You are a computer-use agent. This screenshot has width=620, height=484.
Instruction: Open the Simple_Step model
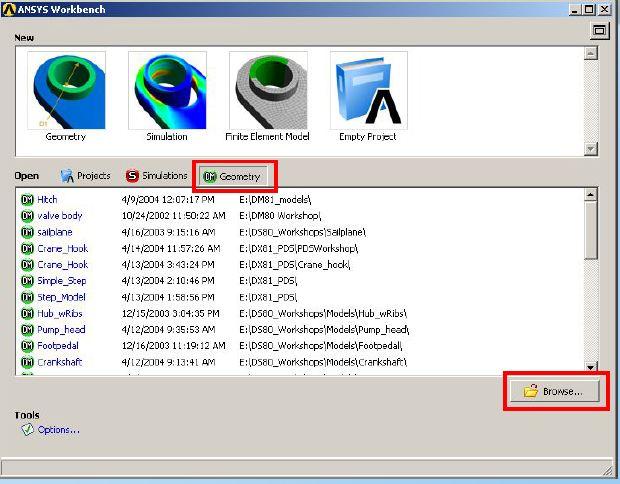pos(62,281)
